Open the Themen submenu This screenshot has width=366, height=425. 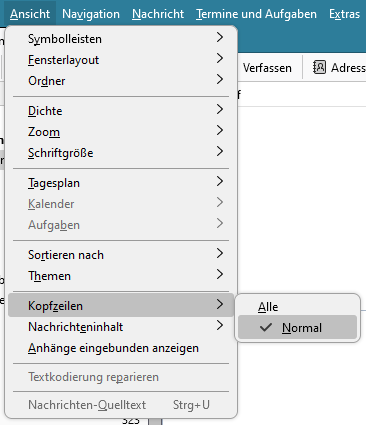click(x=121, y=276)
